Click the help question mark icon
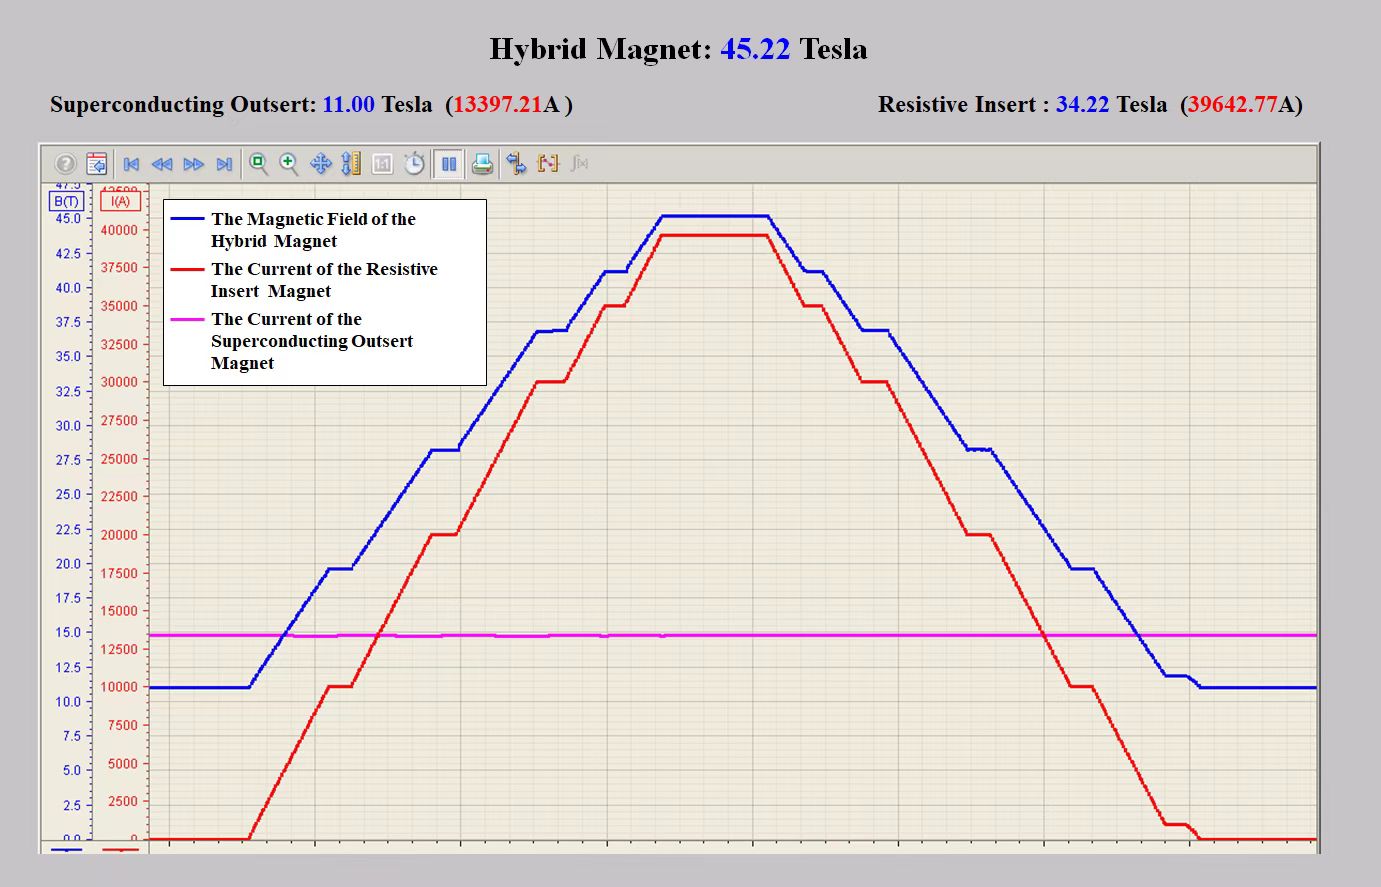The height and width of the screenshot is (887, 1381). [x=65, y=164]
